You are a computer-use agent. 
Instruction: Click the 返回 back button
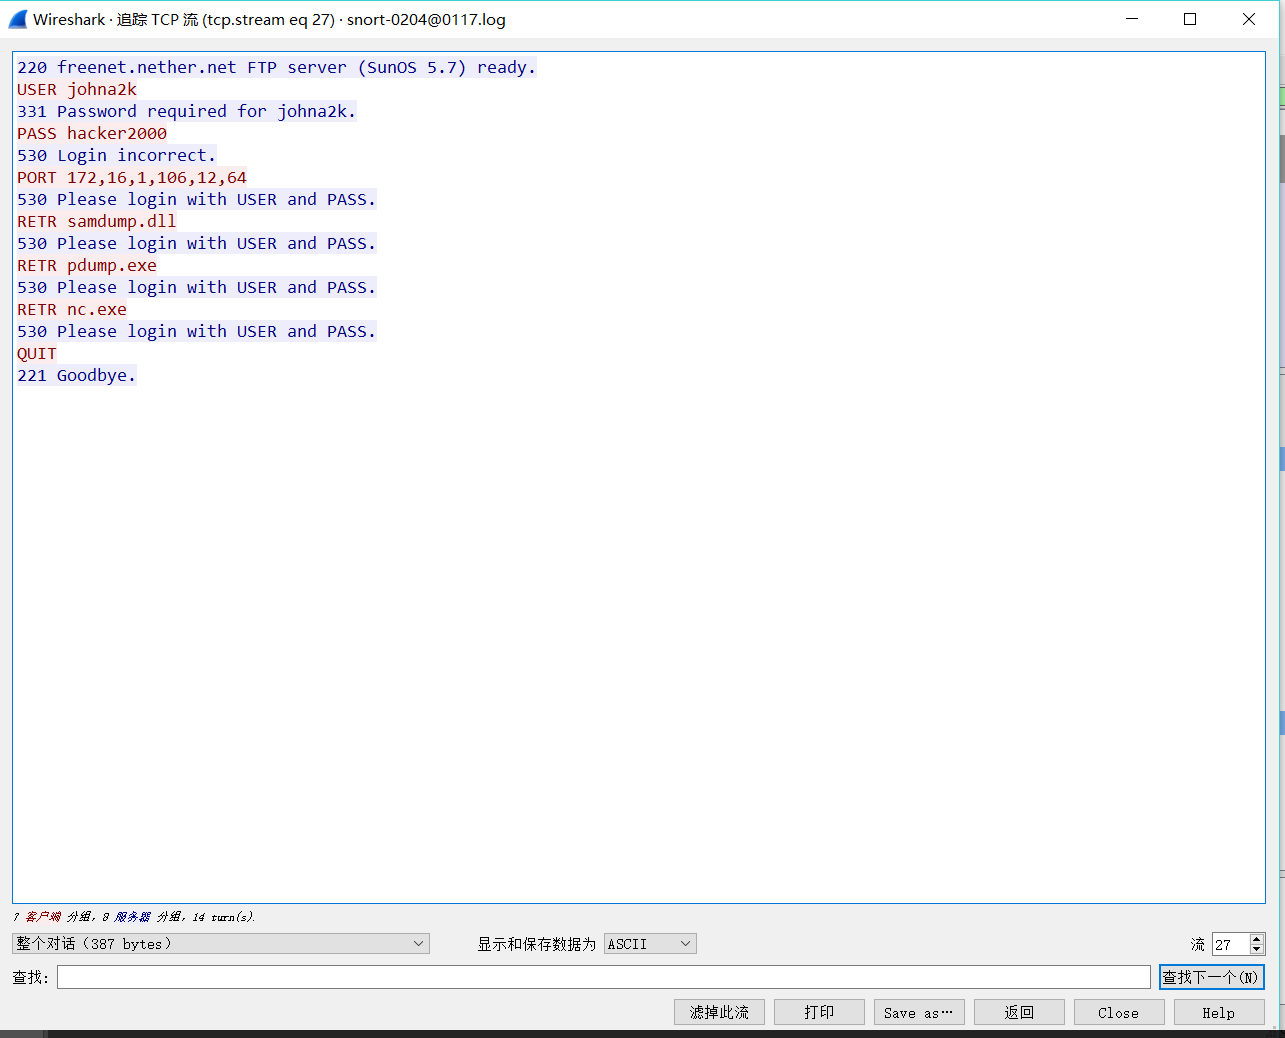[1019, 1012]
